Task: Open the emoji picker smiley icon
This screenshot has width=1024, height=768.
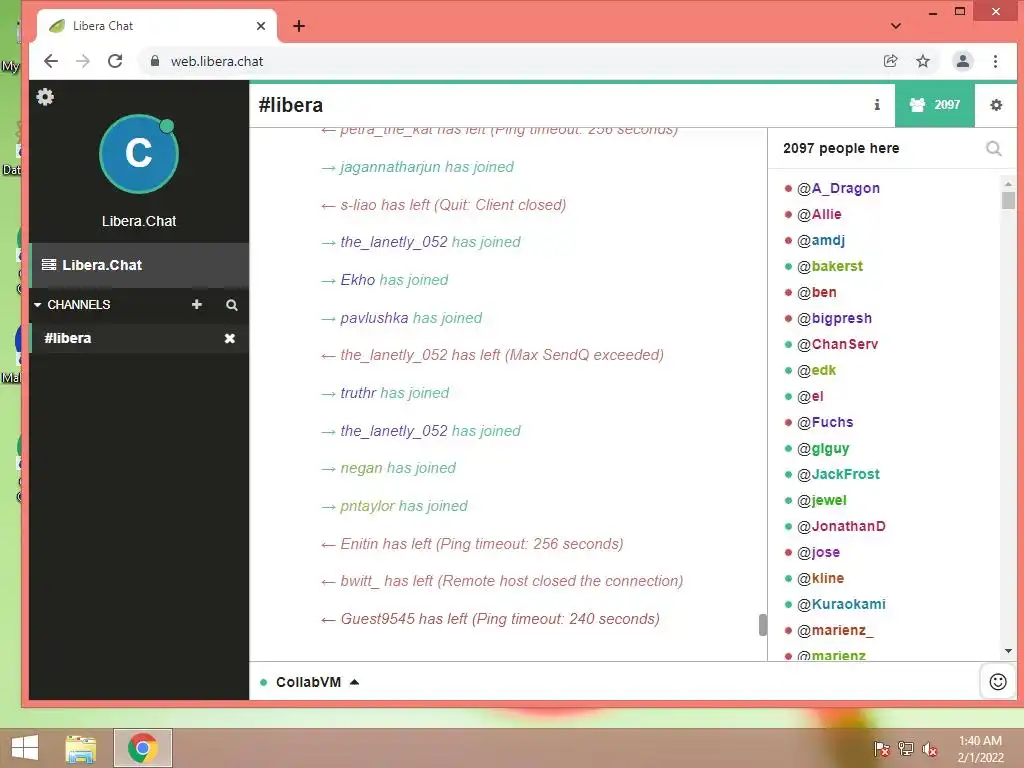Action: [998, 682]
